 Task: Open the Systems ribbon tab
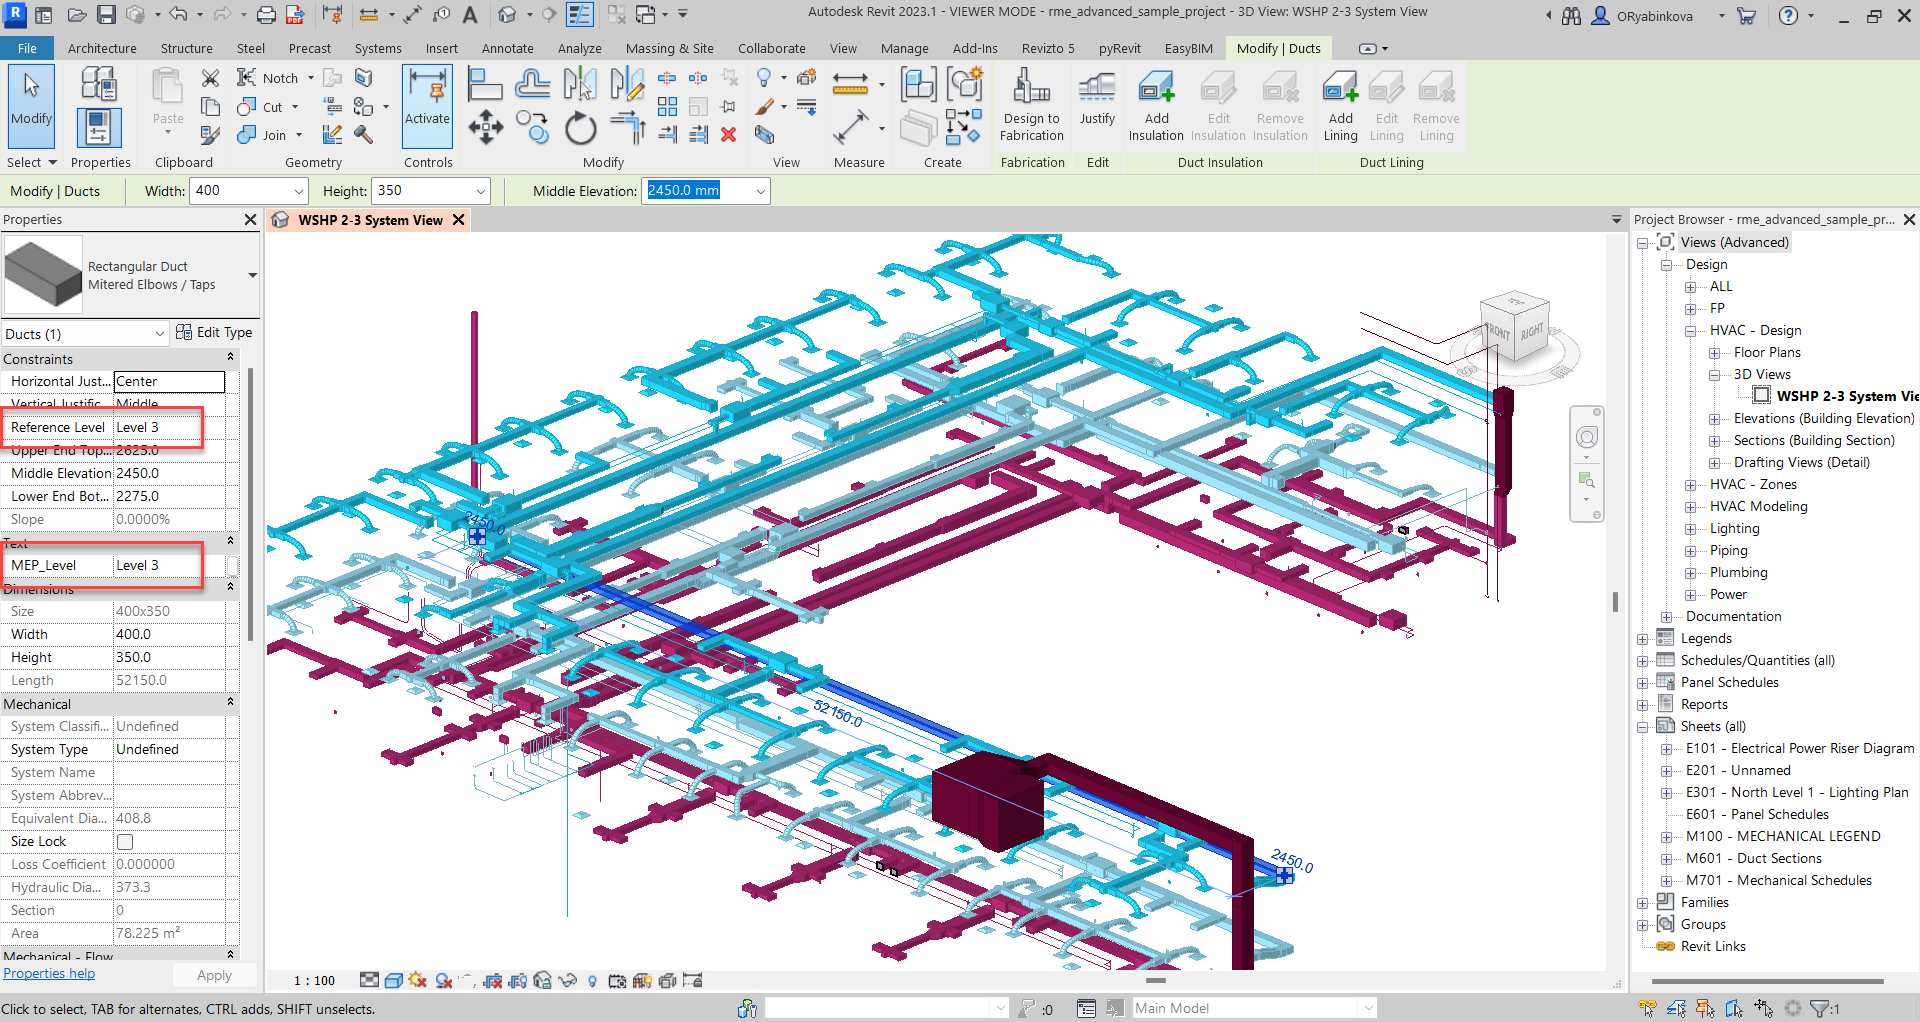pyautogui.click(x=378, y=48)
